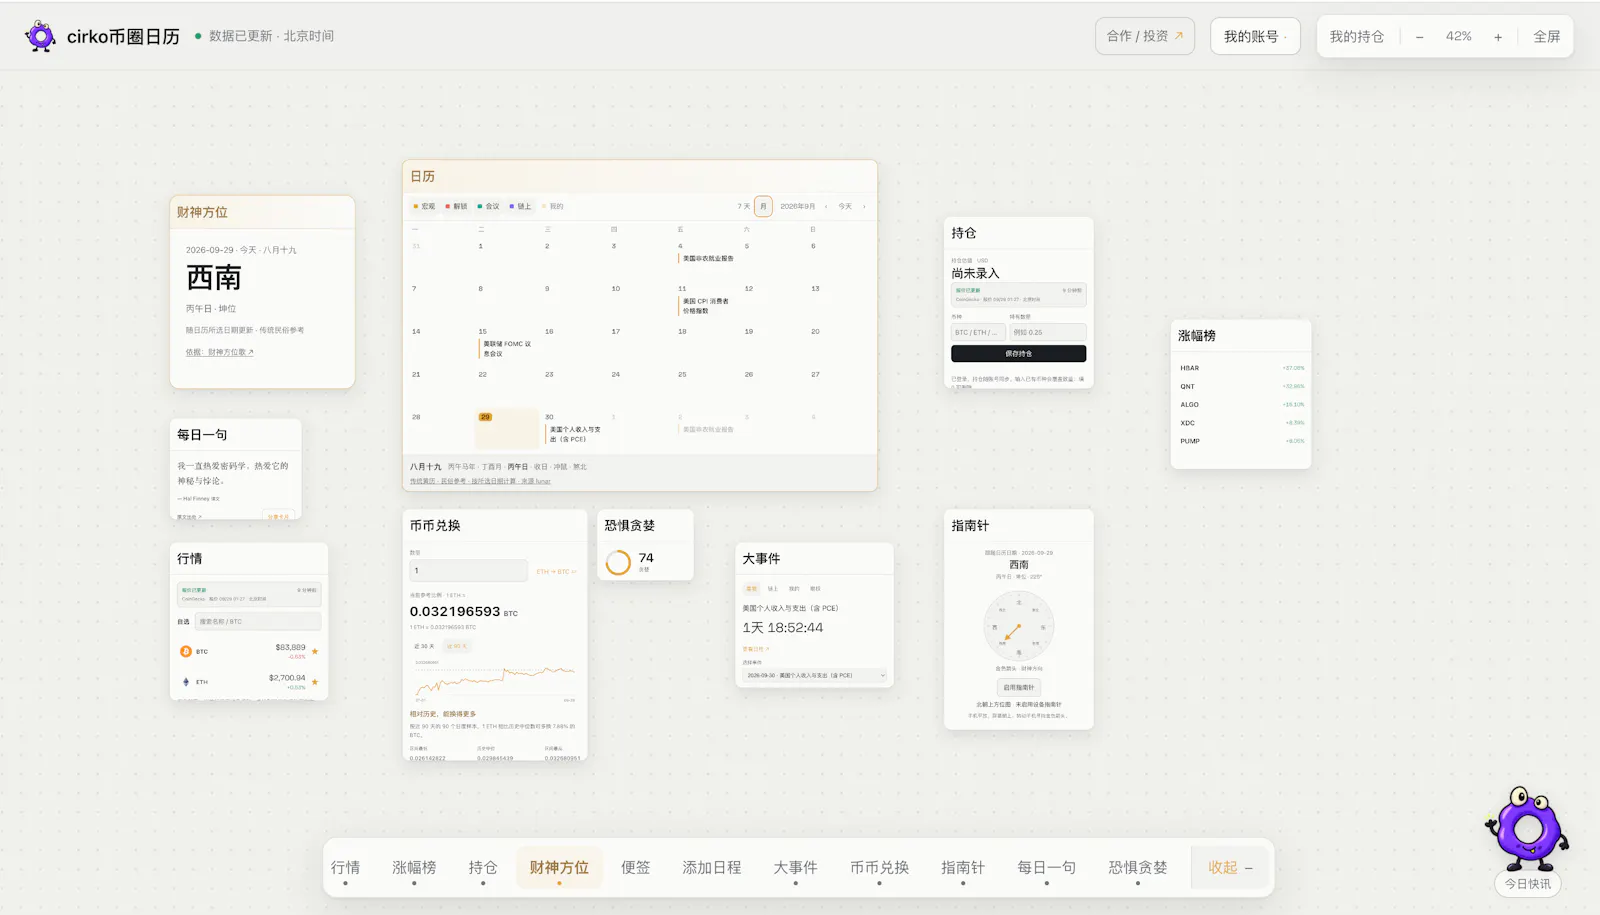
Task: Go to next month arrow in 日历
Action: (x=864, y=206)
